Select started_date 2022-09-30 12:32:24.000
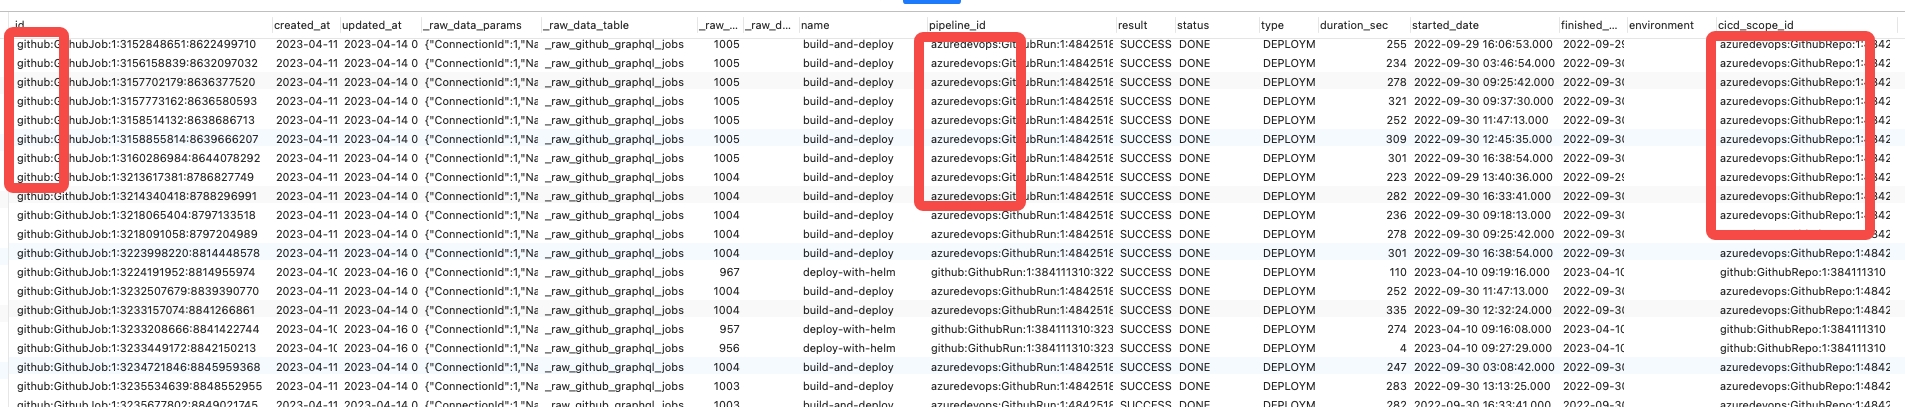Viewport: 1905px width, 407px height. tap(1483, 310)
